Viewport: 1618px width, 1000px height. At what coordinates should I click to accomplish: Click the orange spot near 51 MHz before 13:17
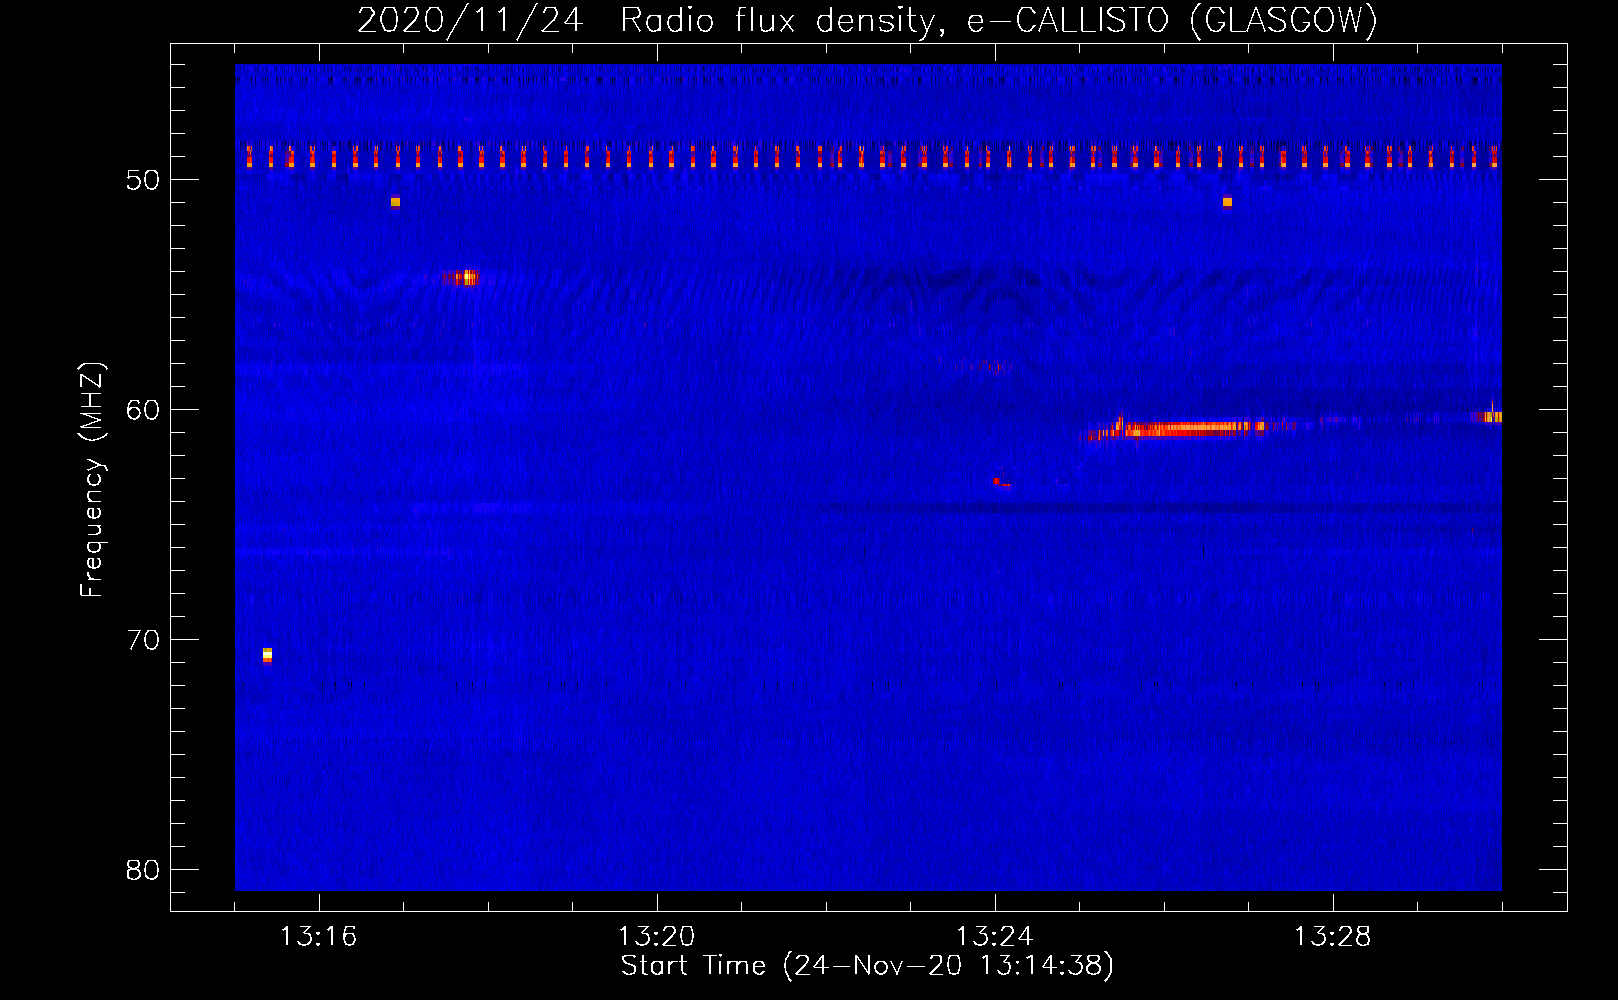pos(395,202)
